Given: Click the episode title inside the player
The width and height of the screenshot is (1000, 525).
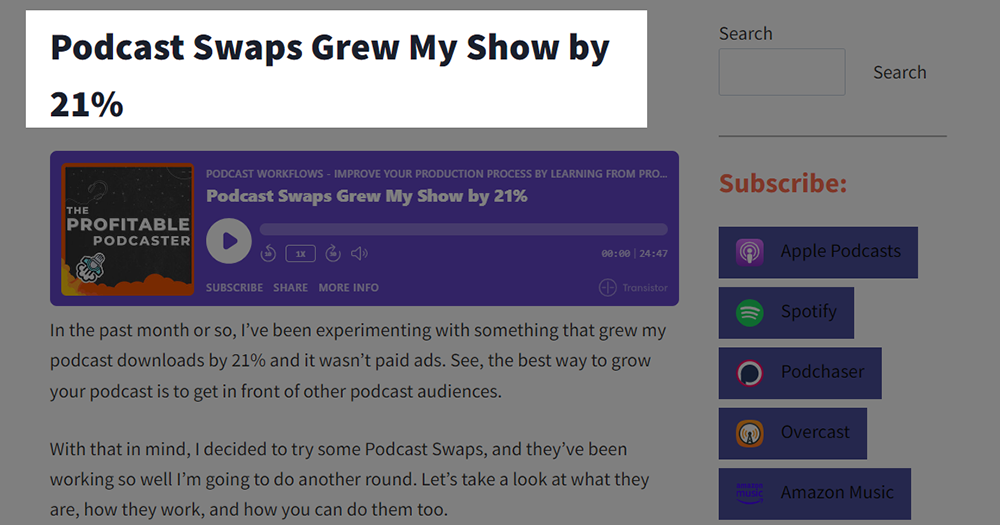Looking at the screenshot, I should pos(367,196).
